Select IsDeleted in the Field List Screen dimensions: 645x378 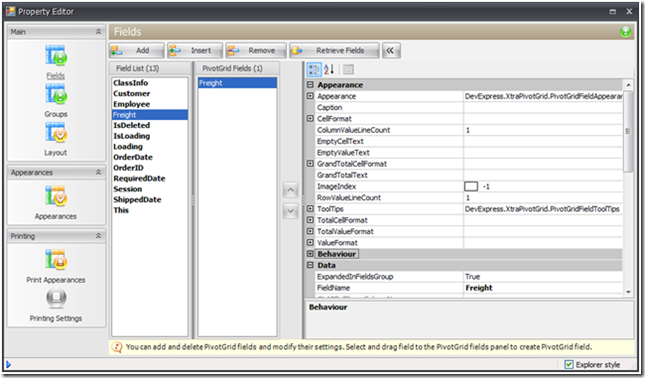tap(150, 125)
